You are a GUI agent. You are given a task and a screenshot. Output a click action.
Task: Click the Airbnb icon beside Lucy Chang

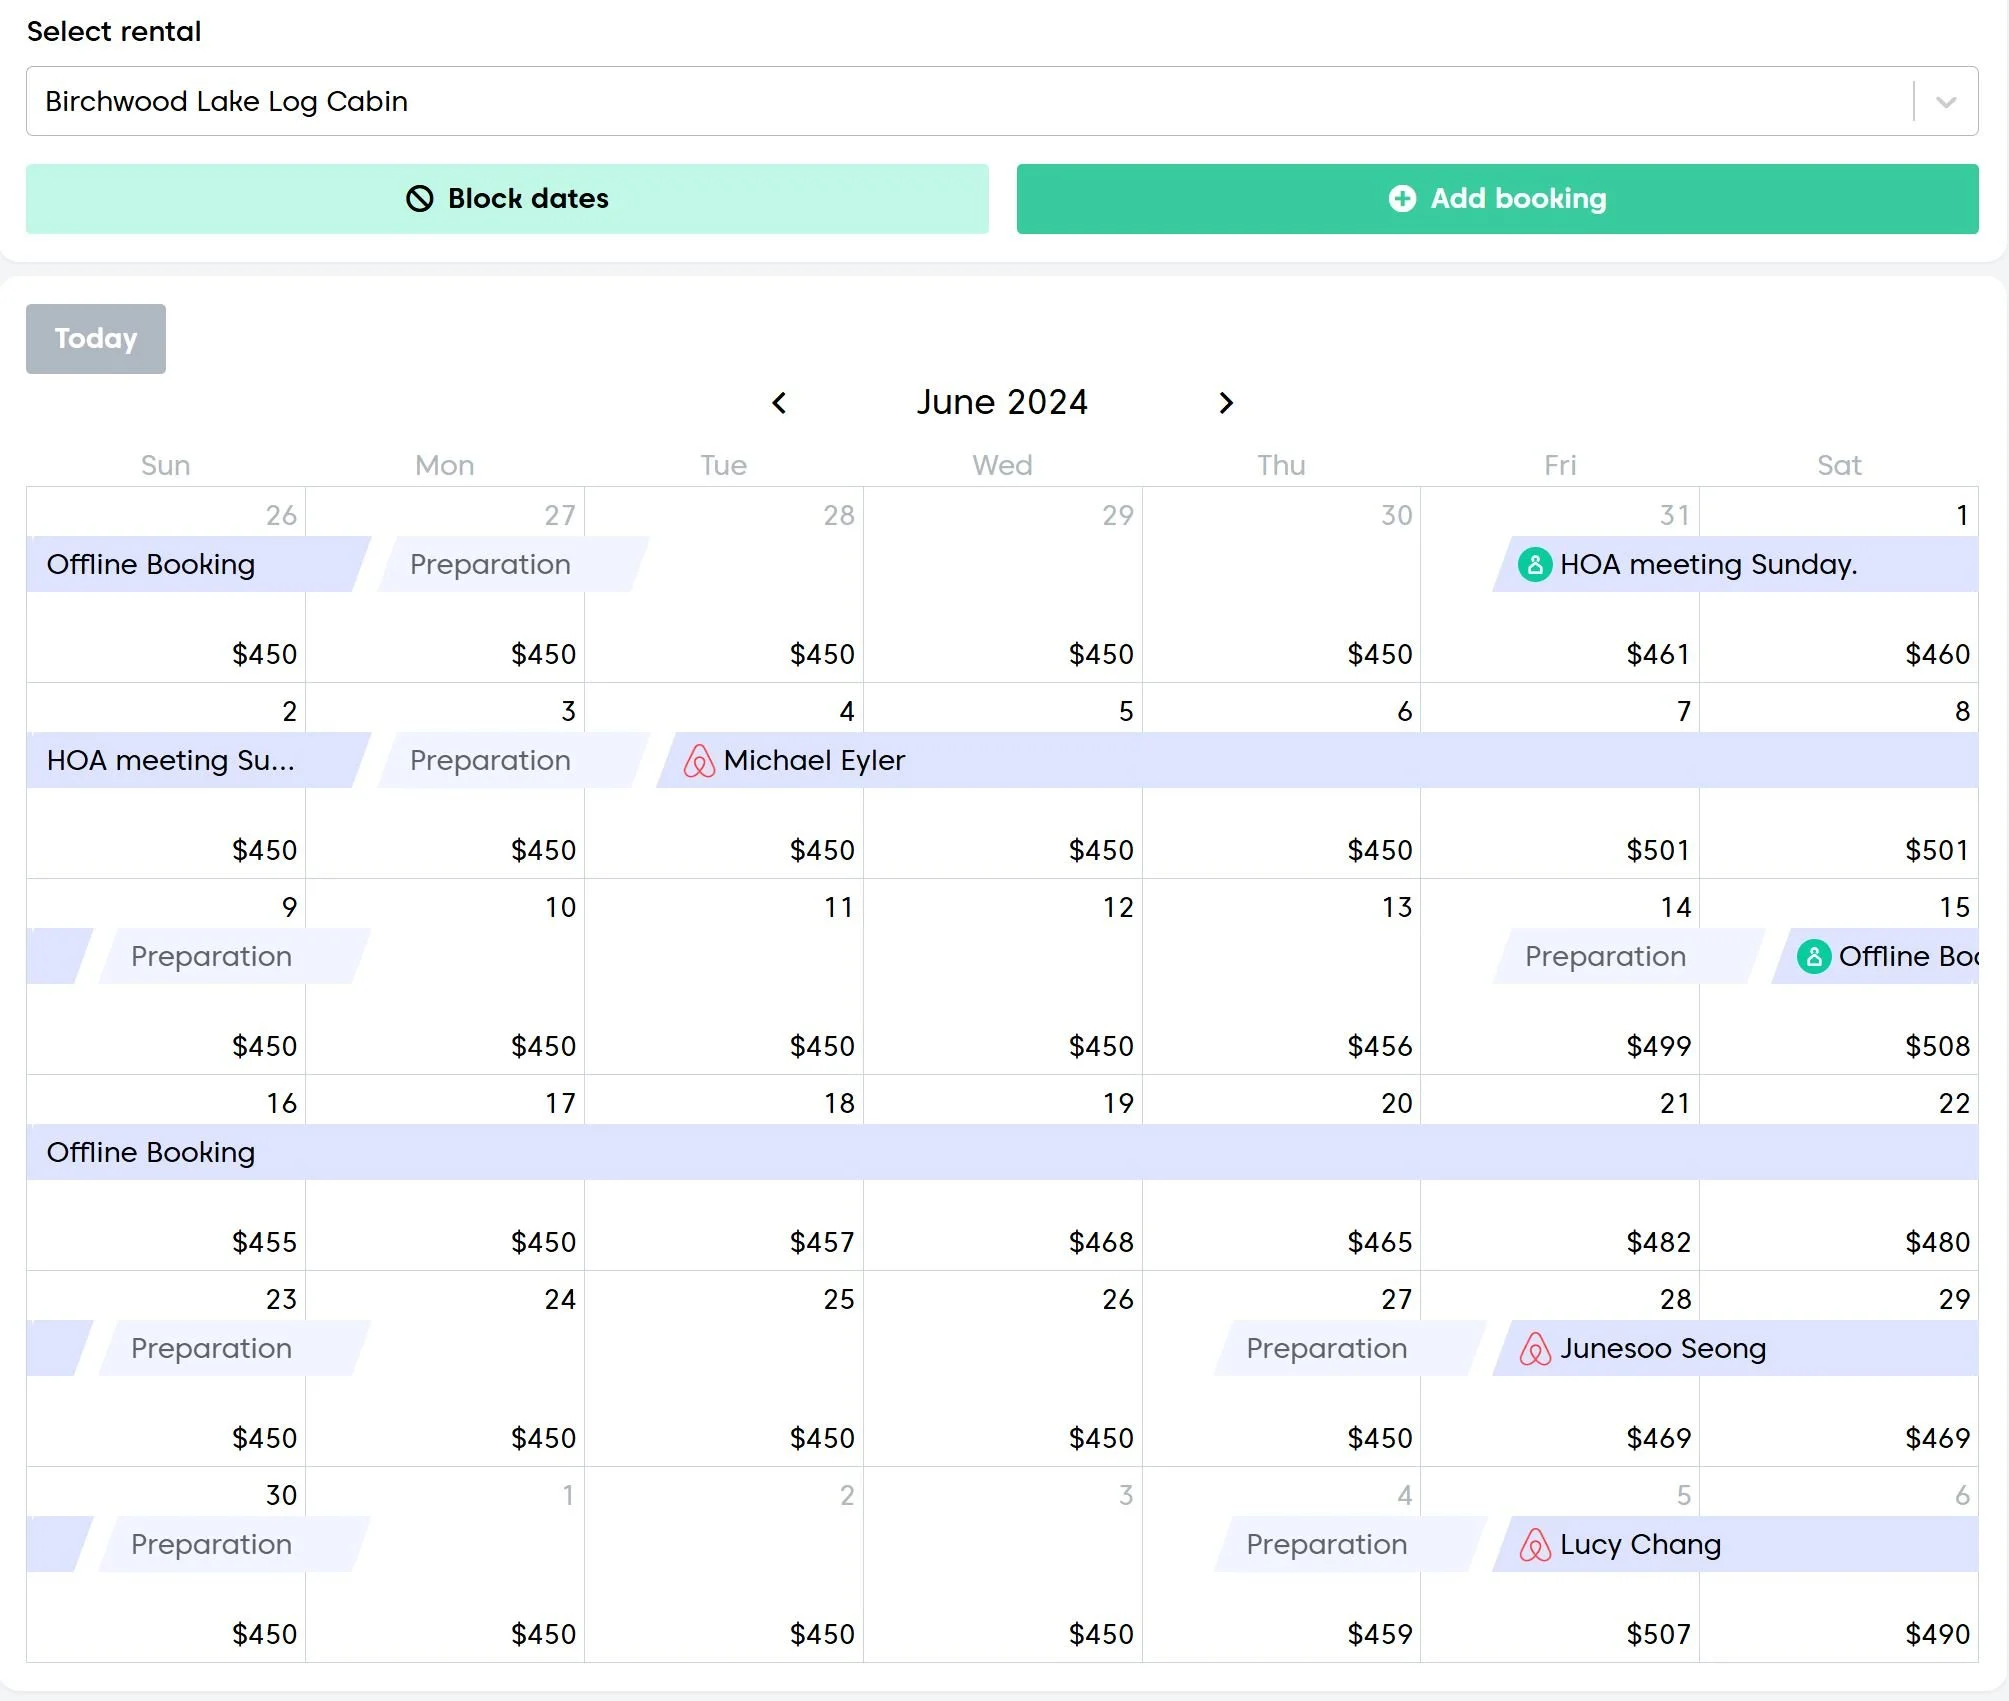[1535, 1545]
